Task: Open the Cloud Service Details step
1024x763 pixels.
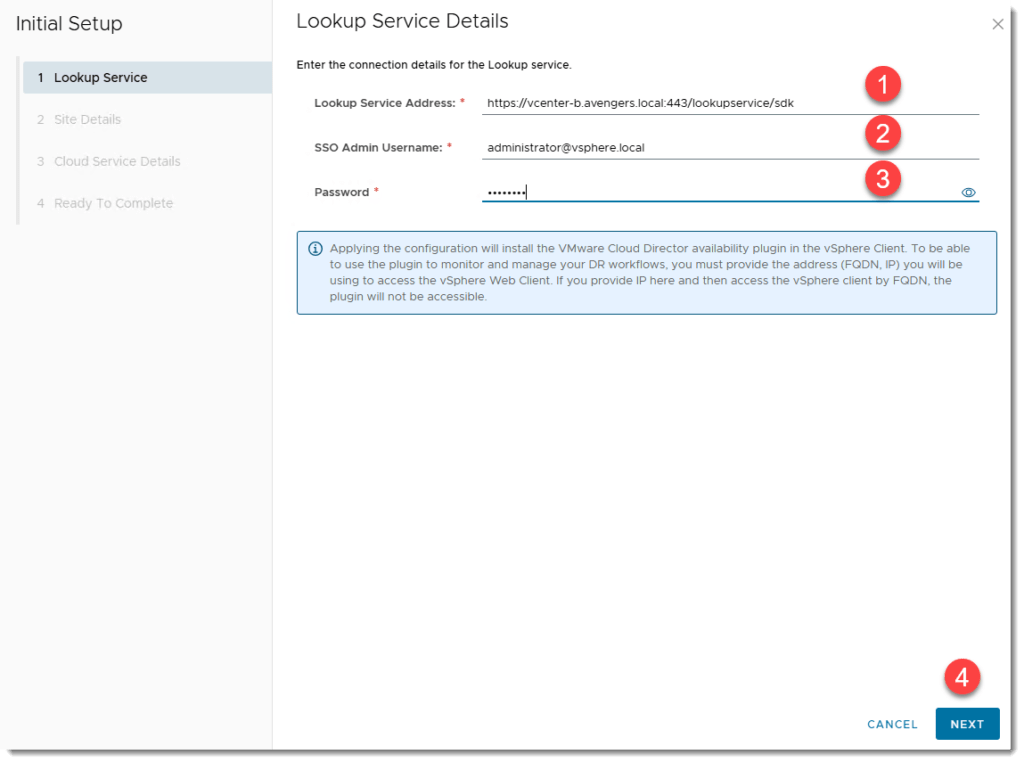Action: (117, 162)
